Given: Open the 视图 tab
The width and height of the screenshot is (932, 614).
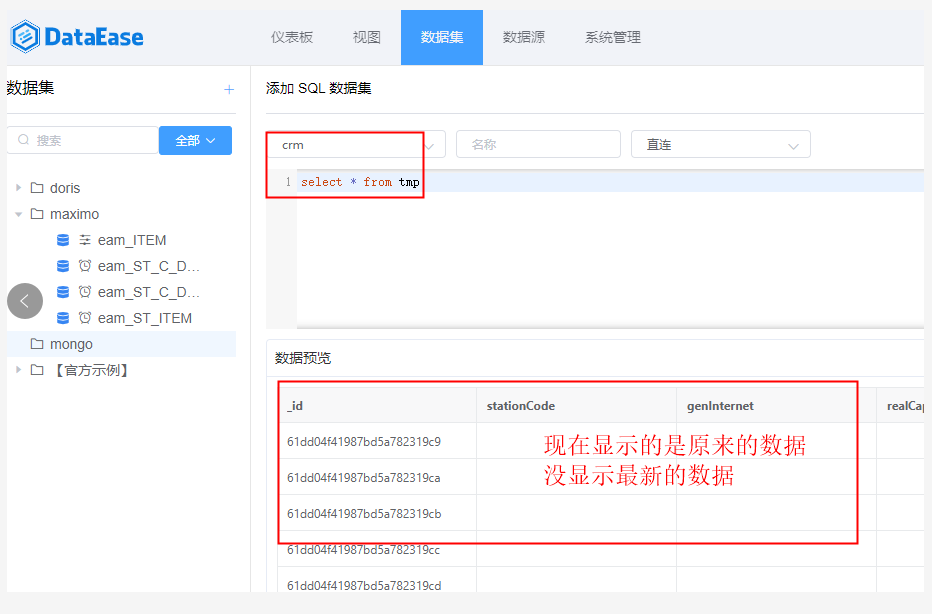Looking at the screenshot, I should tap(367, 37).
